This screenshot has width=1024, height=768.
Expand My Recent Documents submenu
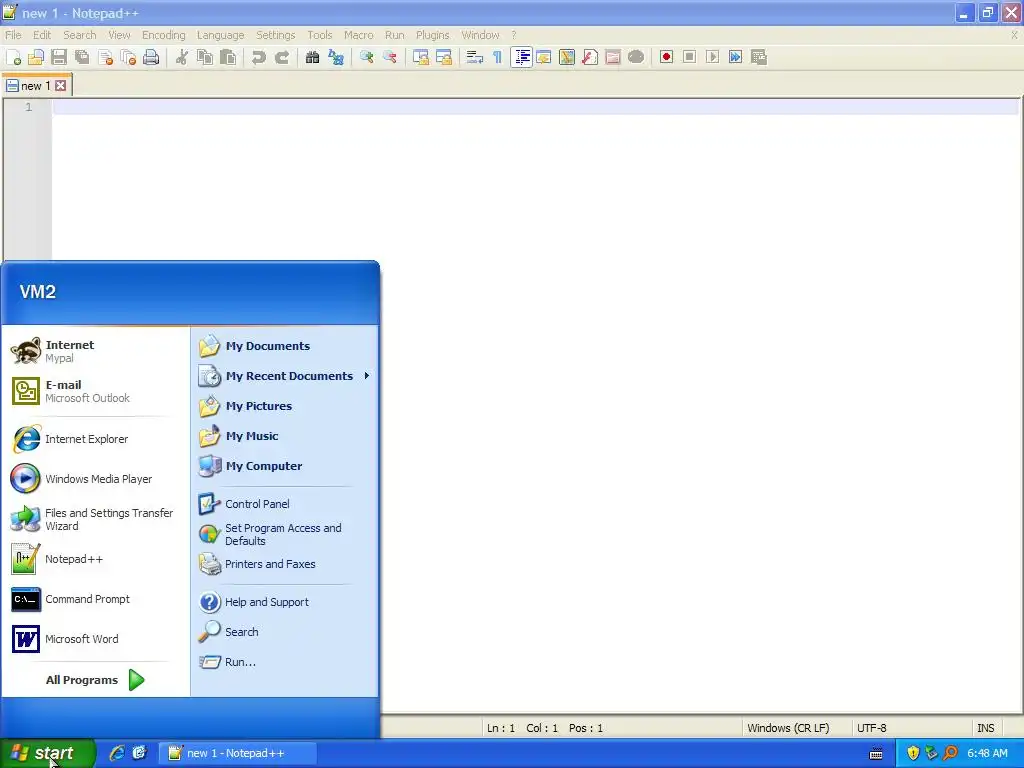point(285,376)
